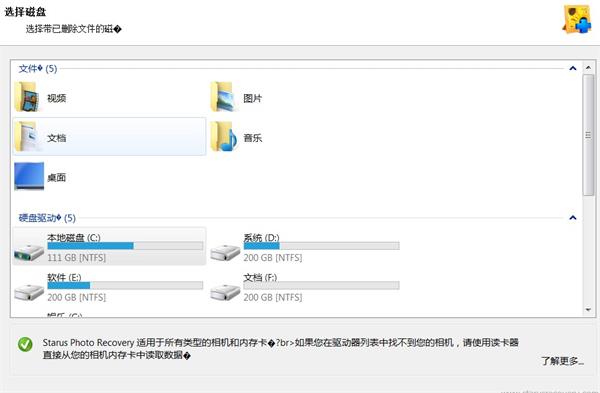600x393 pixels.
Task: Select the 桌面 desktop icon
Action: coord(29,176)
